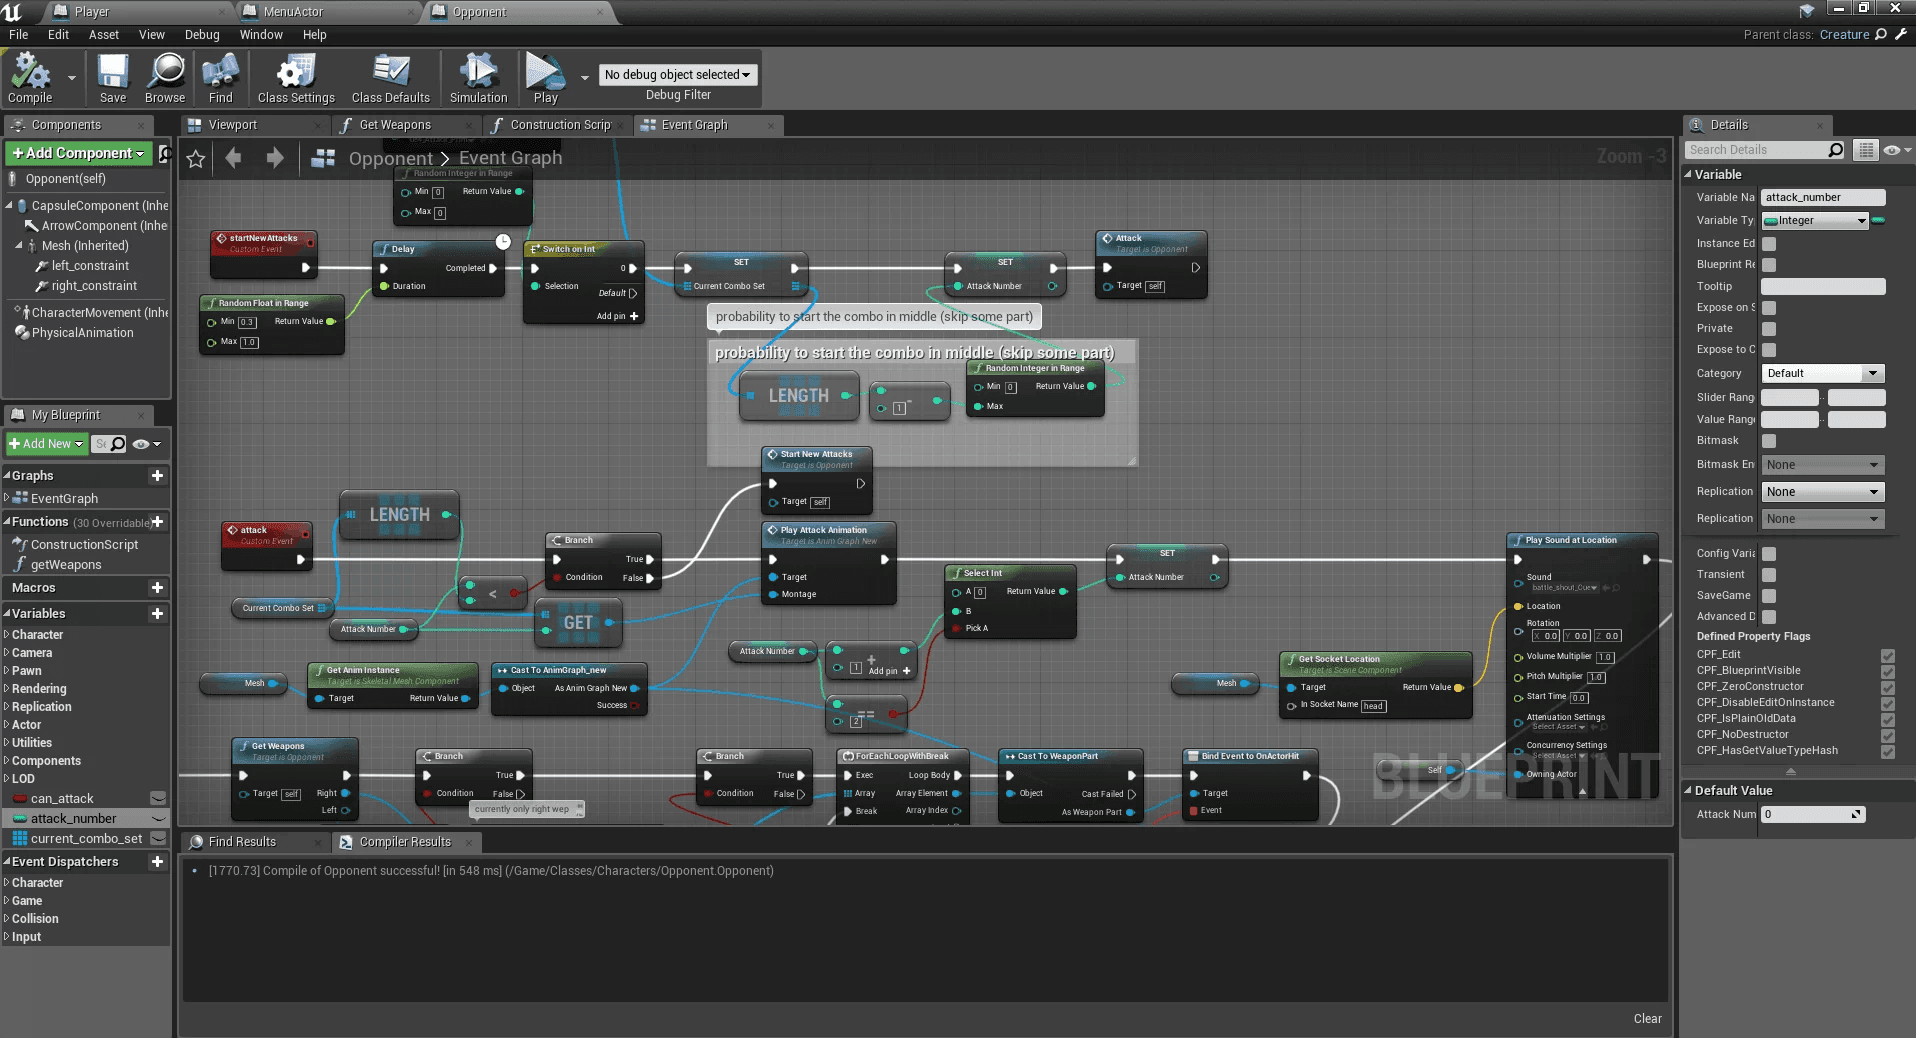Click Delay node clock icon
Screen dimensions: 1916x1038
503,241
